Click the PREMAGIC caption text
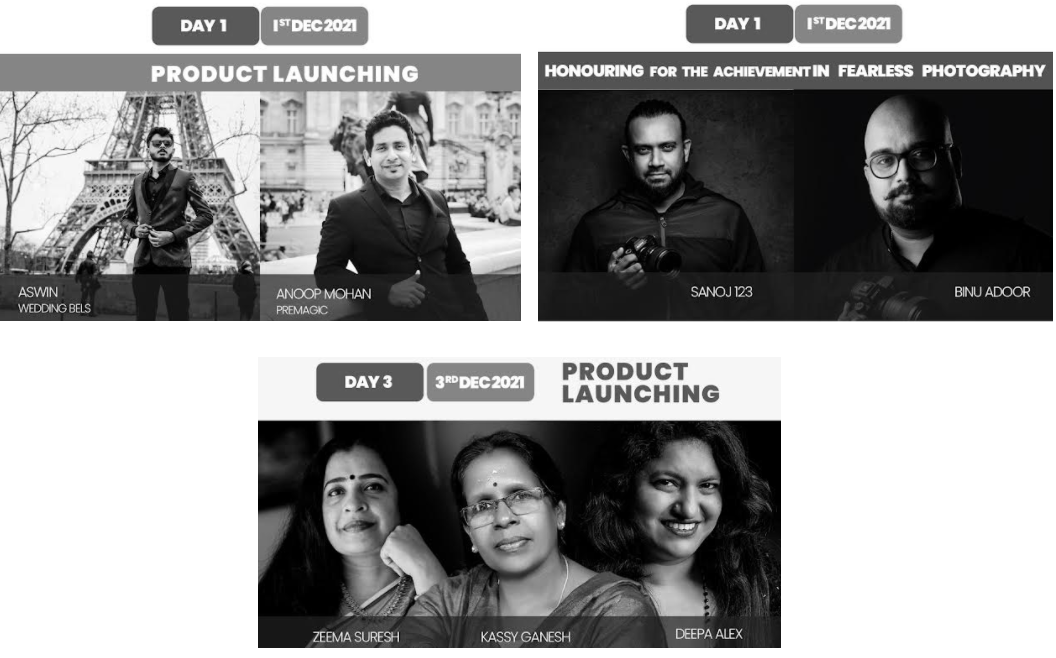Screen dimensions: 1056x658 click(302, 310)
